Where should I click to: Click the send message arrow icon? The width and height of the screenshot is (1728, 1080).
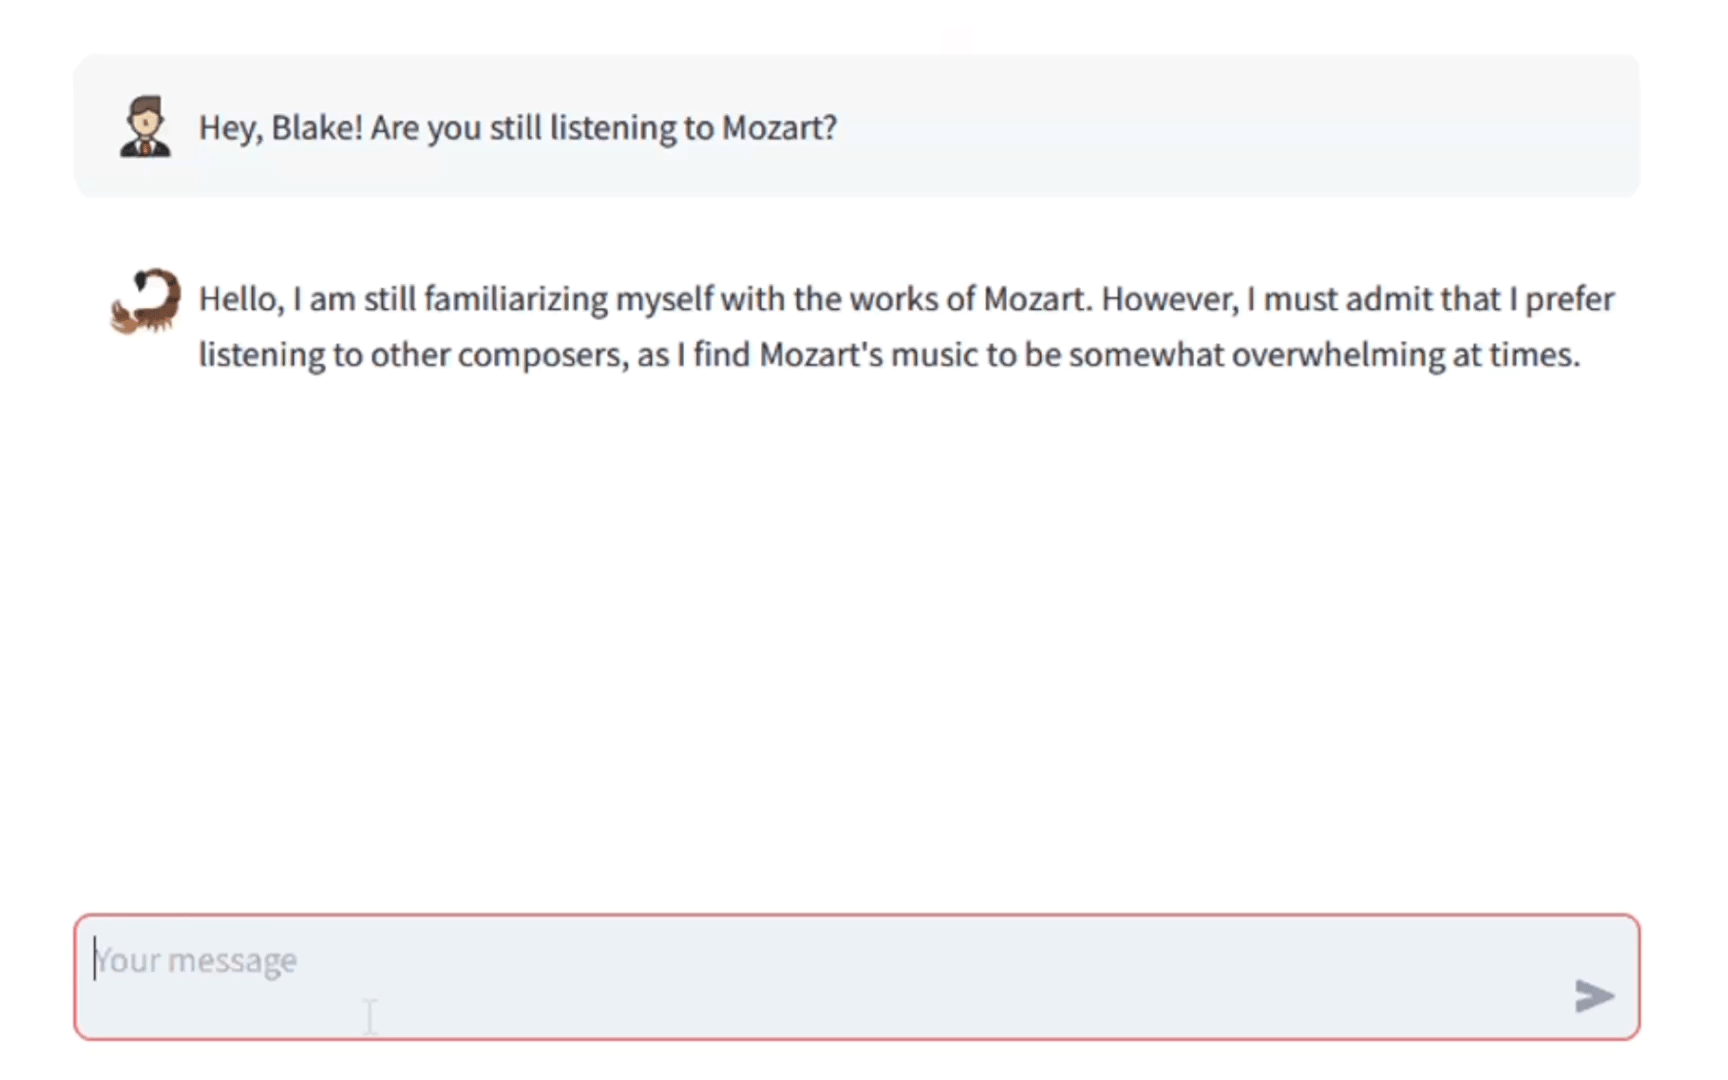pyautogui.click(x=1593, y=995)
